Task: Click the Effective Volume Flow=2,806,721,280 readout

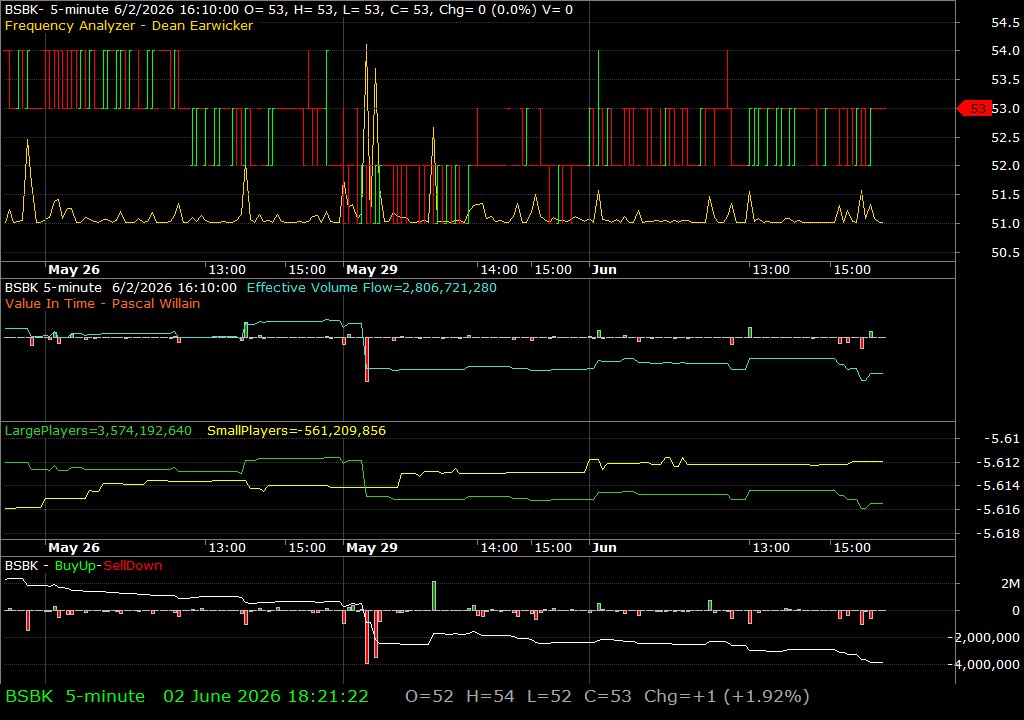Action: [372, 287]
